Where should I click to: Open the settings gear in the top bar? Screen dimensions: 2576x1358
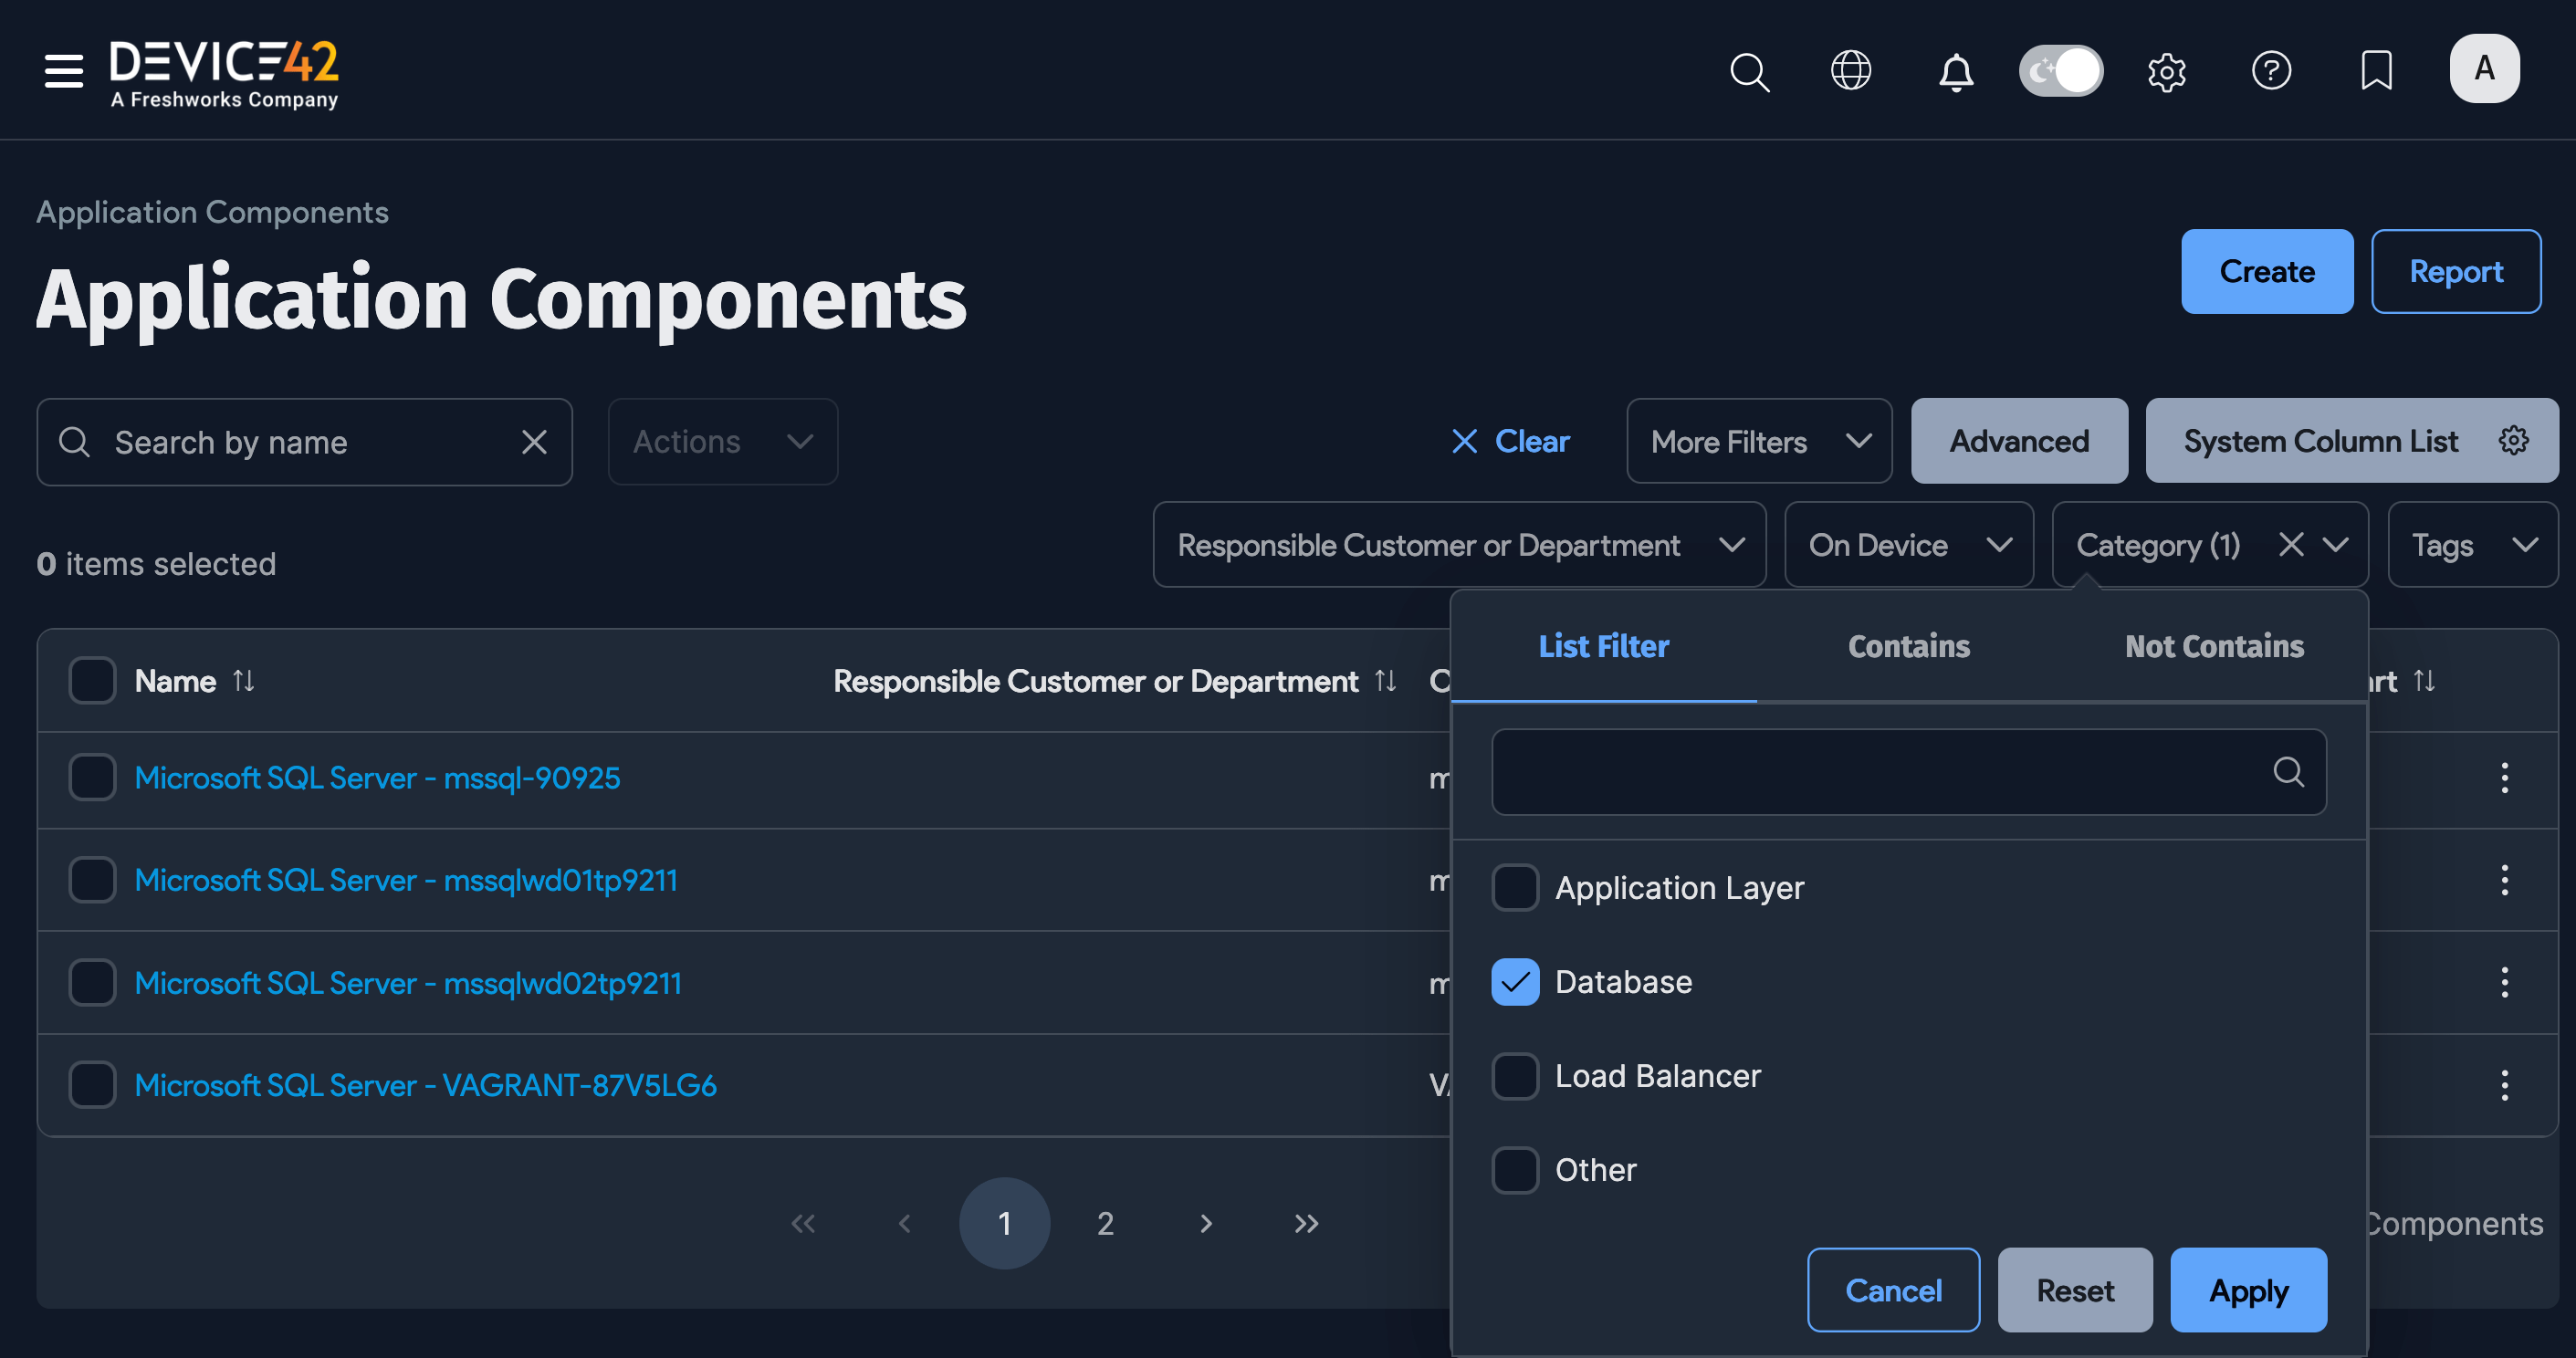2167,70
